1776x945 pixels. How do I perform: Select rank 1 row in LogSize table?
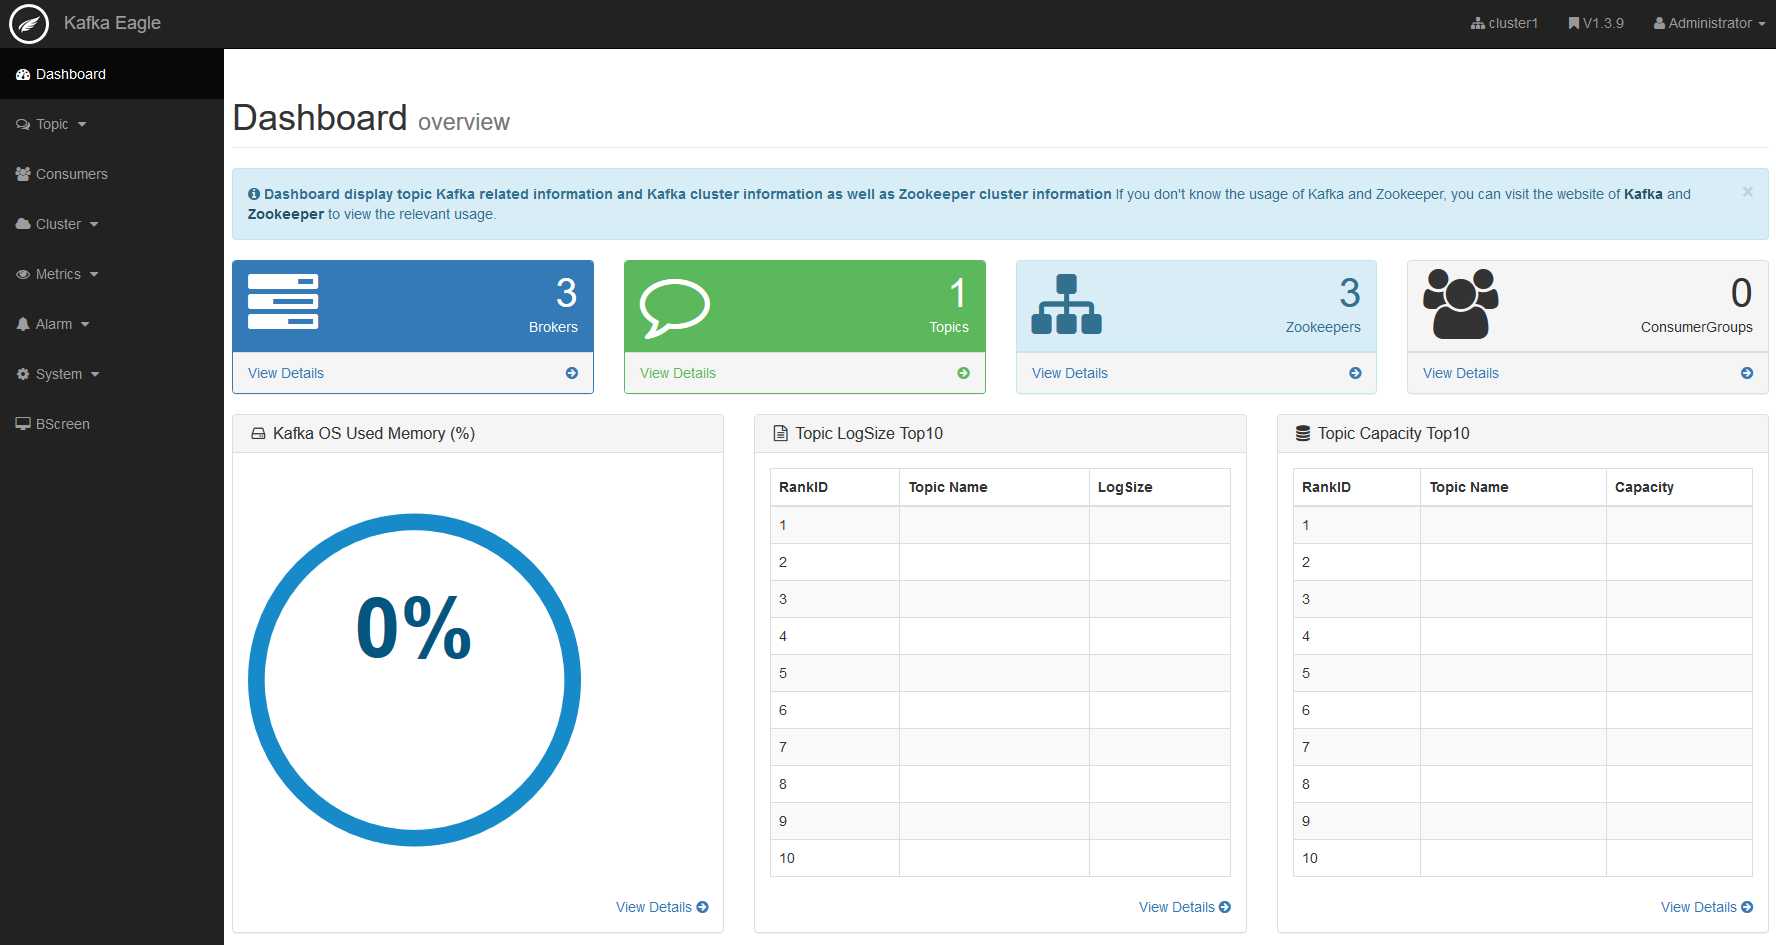1000,525
